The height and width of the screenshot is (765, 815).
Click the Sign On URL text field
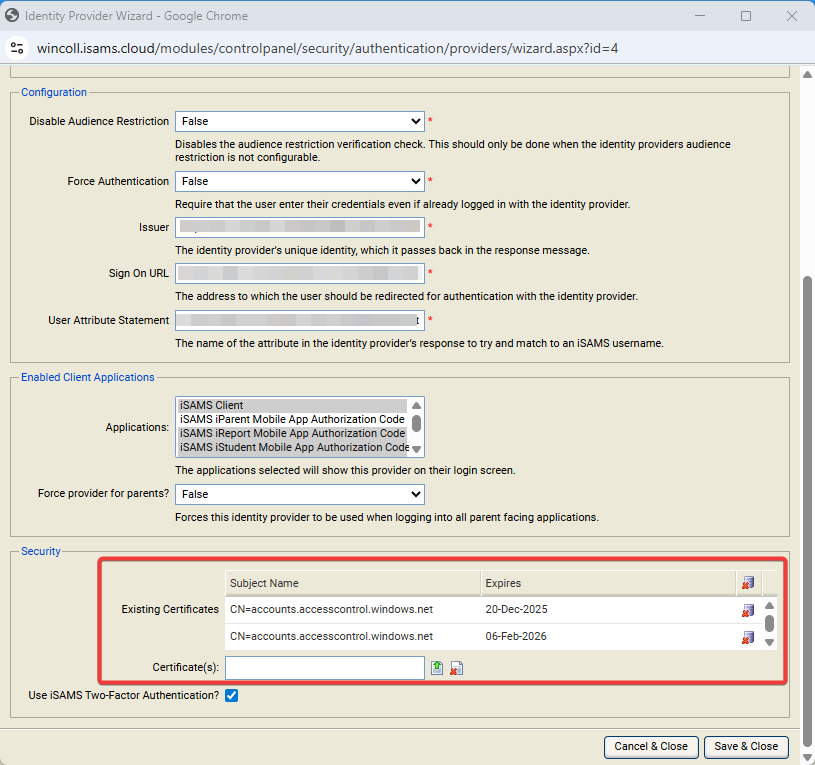(300, 273)
